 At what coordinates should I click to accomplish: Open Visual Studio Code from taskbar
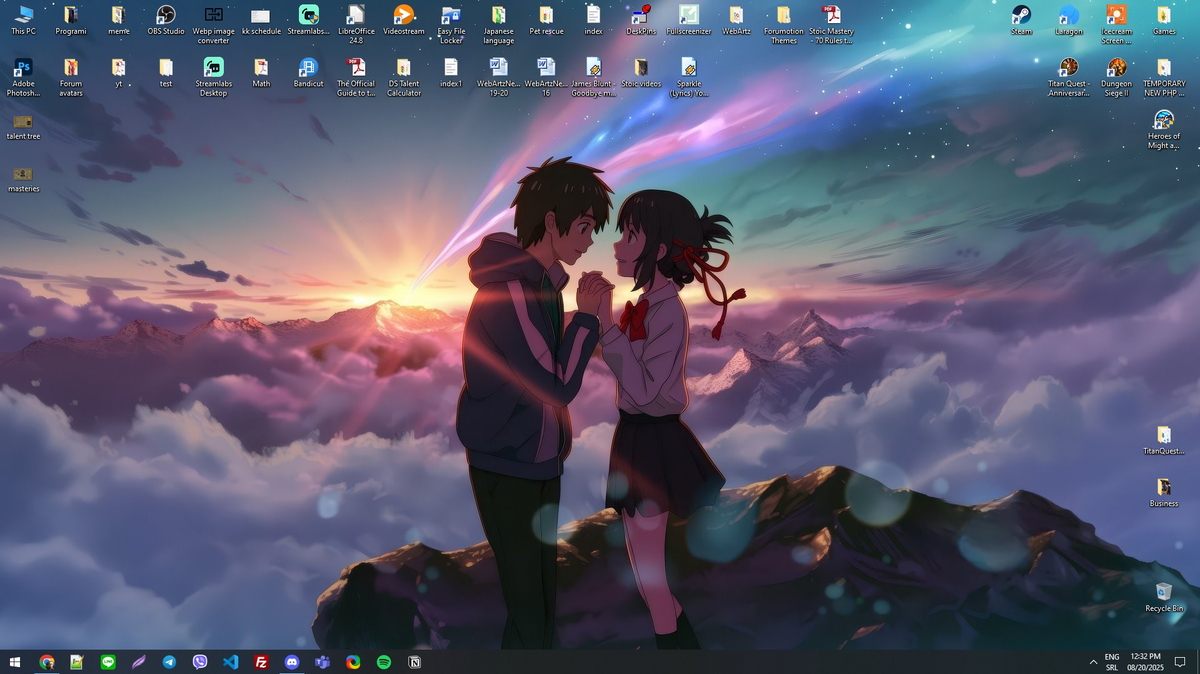click(230, 662)
